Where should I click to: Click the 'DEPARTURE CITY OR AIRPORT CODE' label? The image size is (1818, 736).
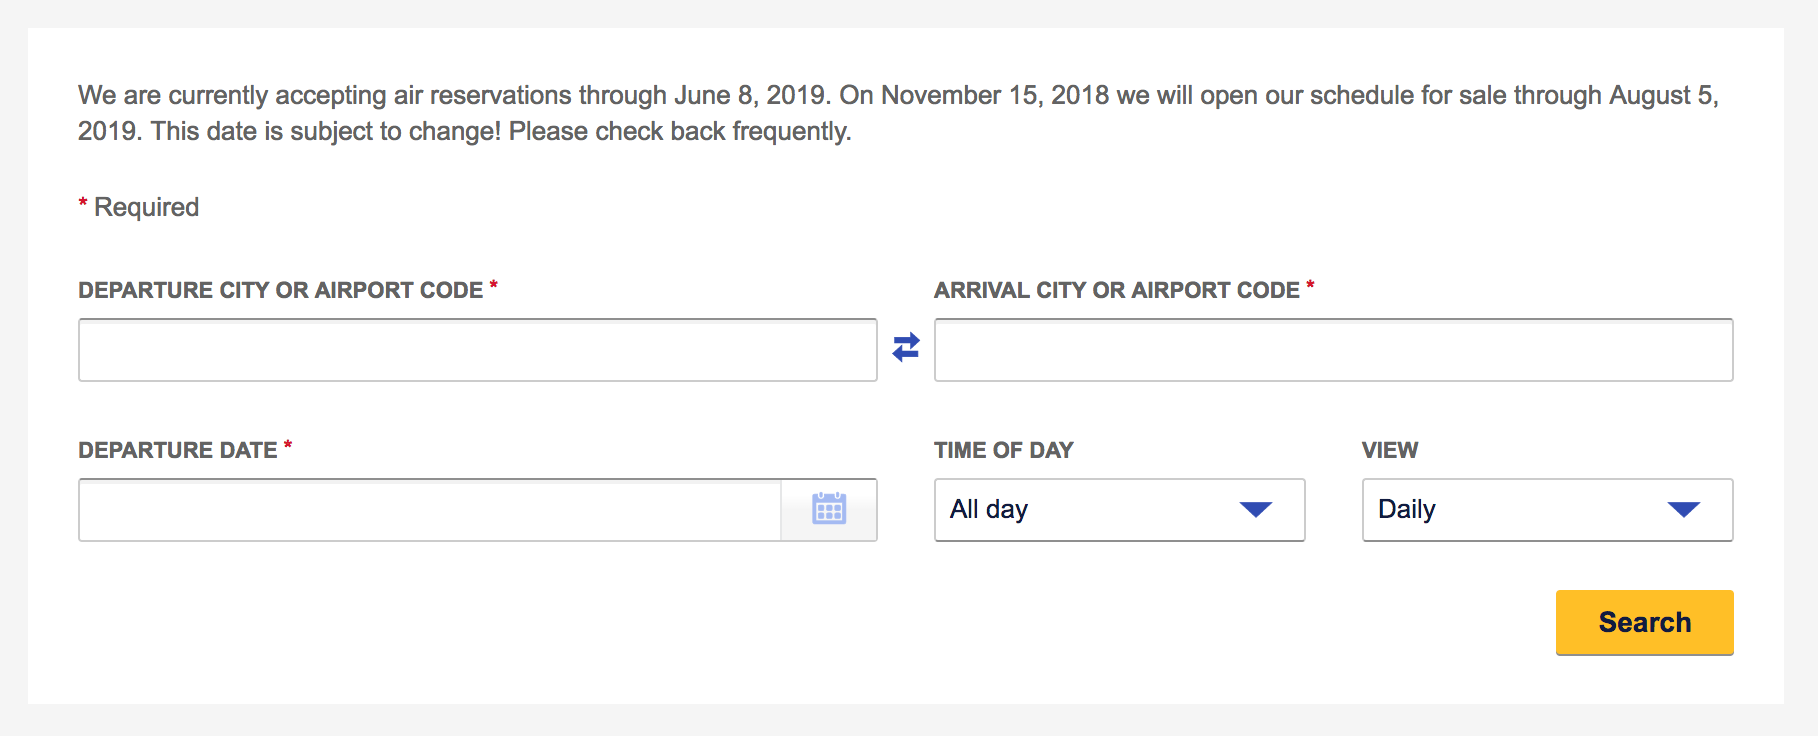(x=281, y=290)
